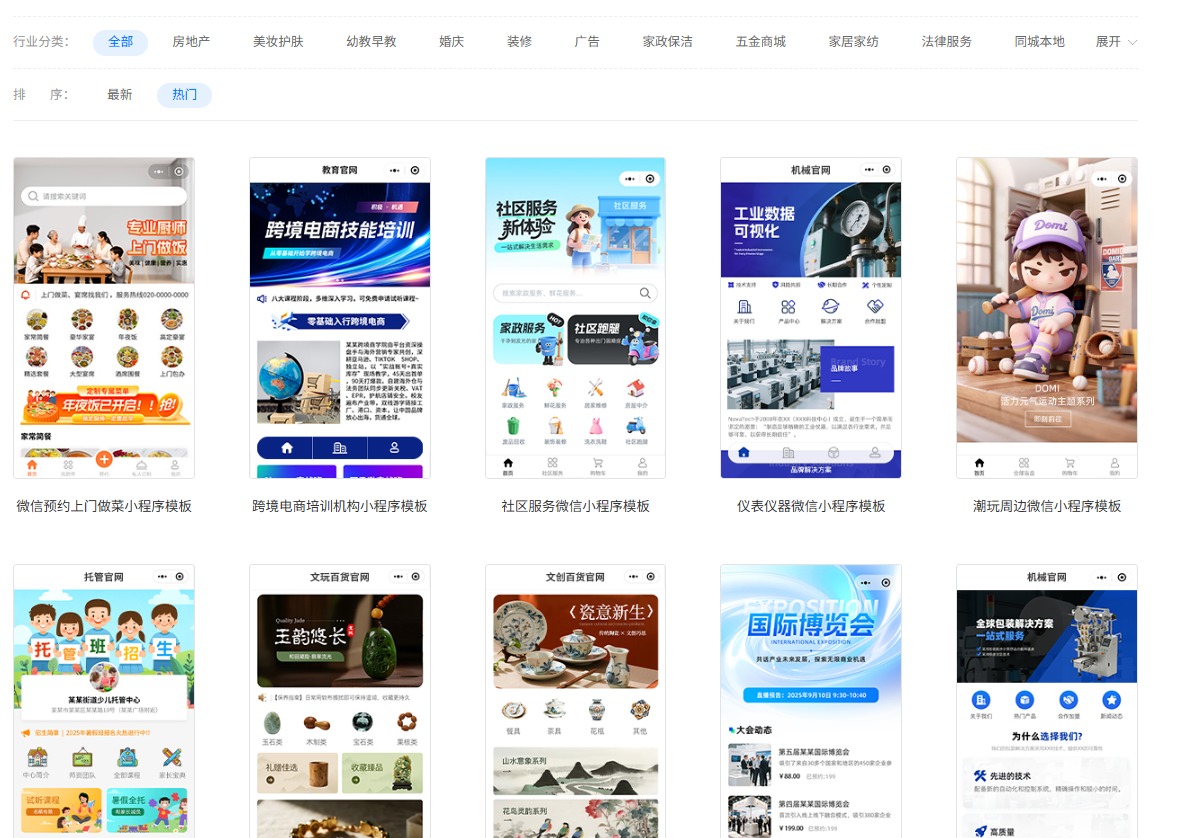Click 社区服务微信小程序模板 preview thumbnail
Screen dimensions: 1177x838
click(575, 318)
